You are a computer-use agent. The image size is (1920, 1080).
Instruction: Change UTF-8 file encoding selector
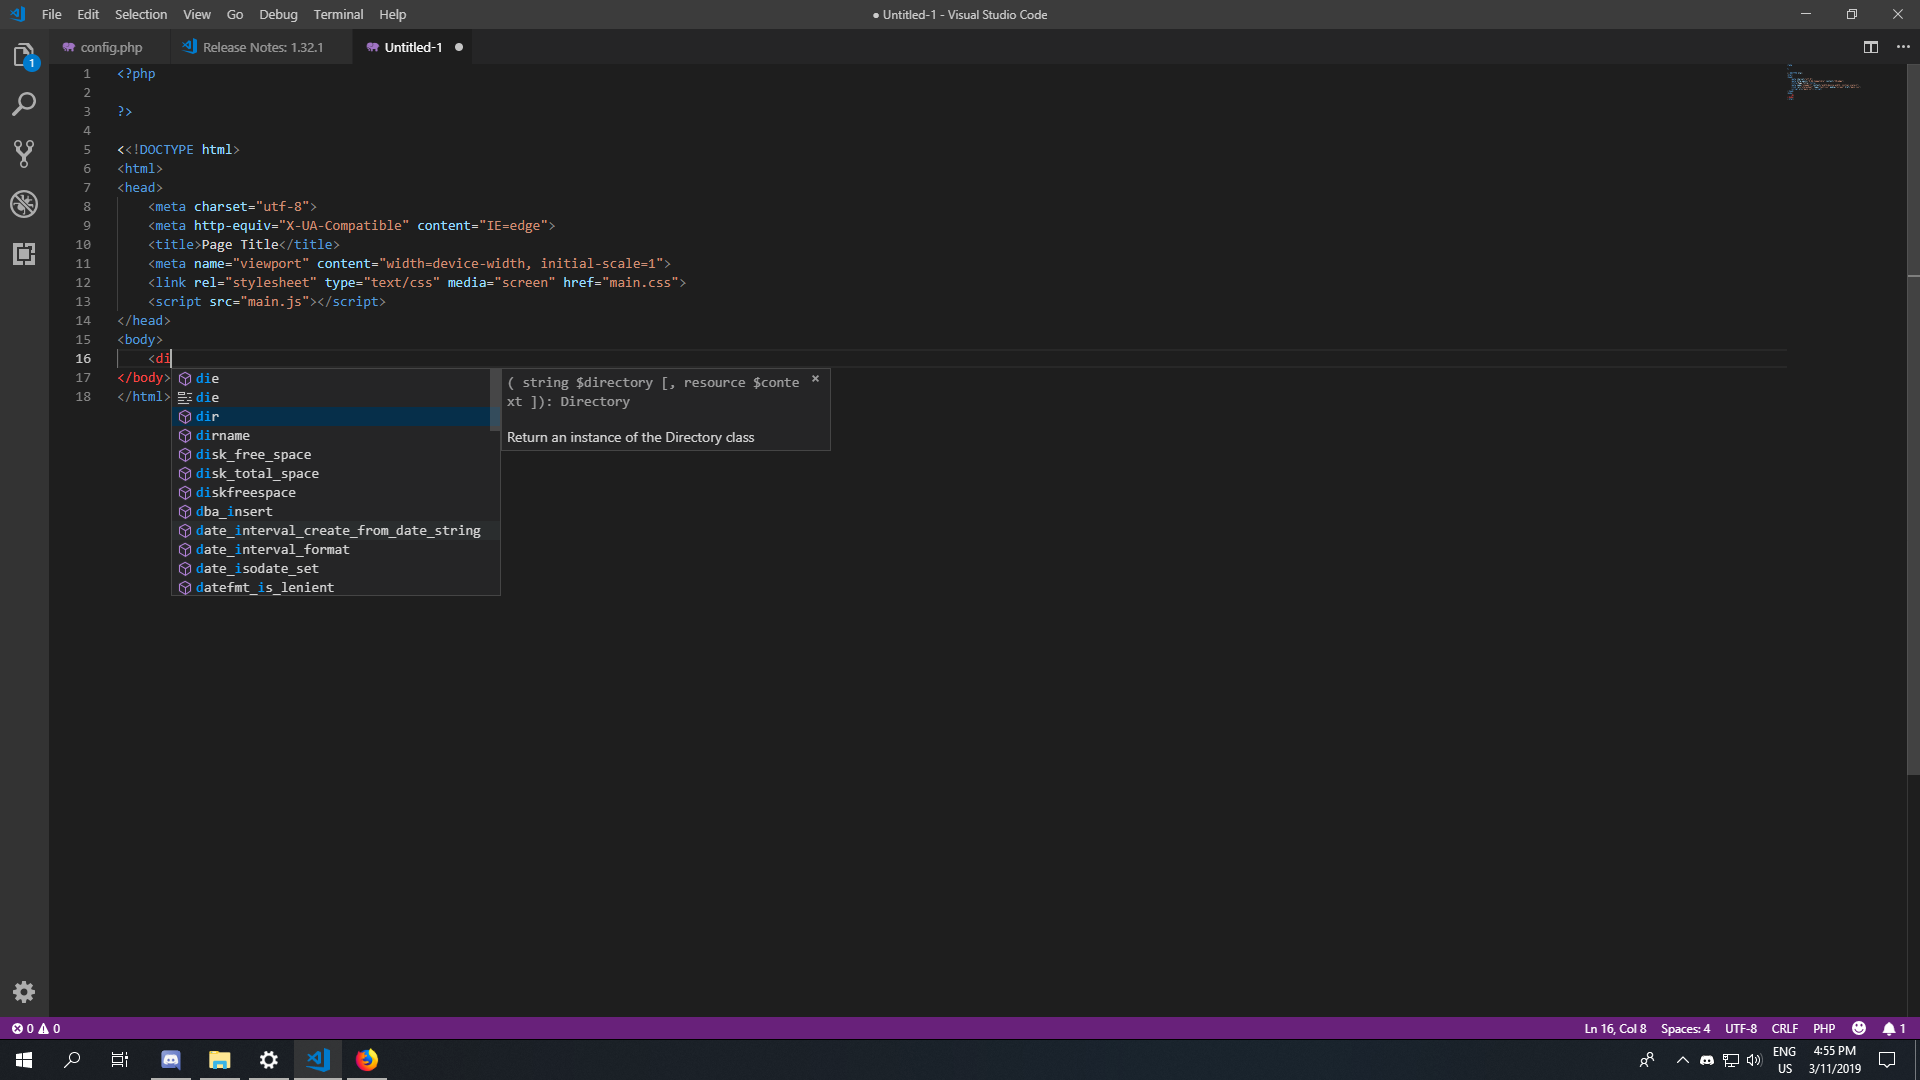pos(1740,1028)
